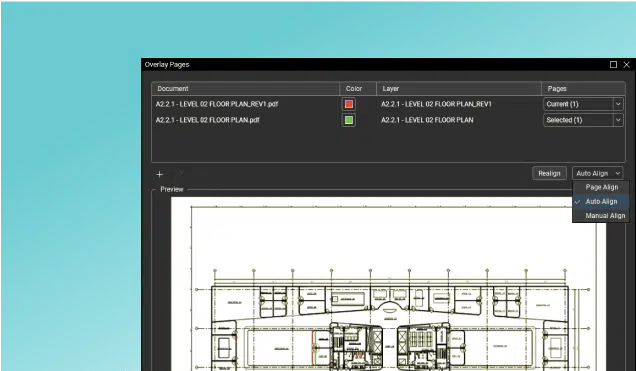Close the Overlay Pages dialog
This screenshot has width=636, height=371.
(626, 64)
